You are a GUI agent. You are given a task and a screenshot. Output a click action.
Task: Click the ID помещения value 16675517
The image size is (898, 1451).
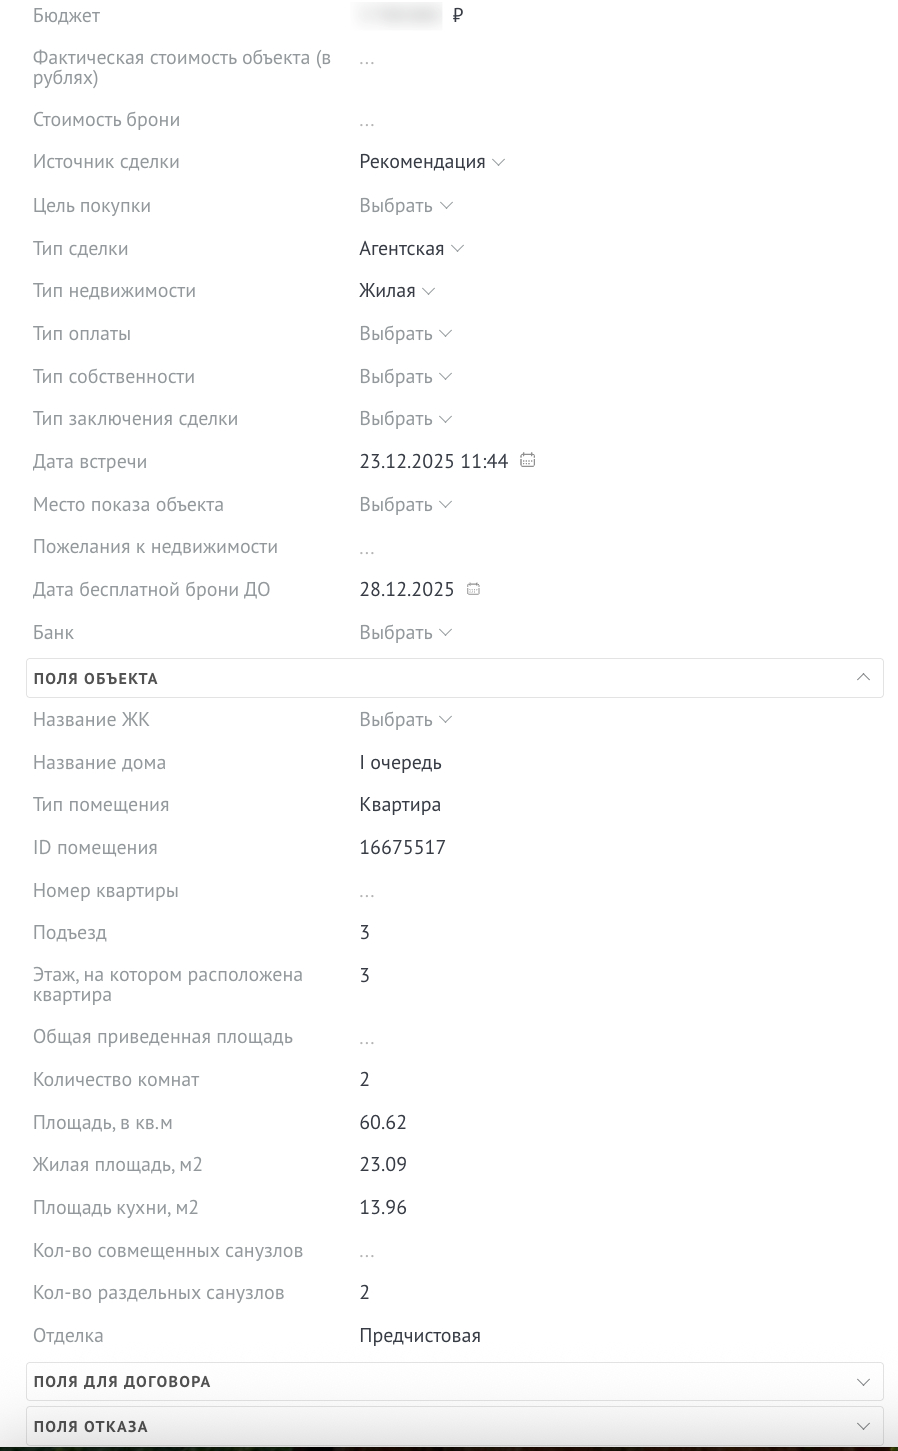(x=402, y=848)
